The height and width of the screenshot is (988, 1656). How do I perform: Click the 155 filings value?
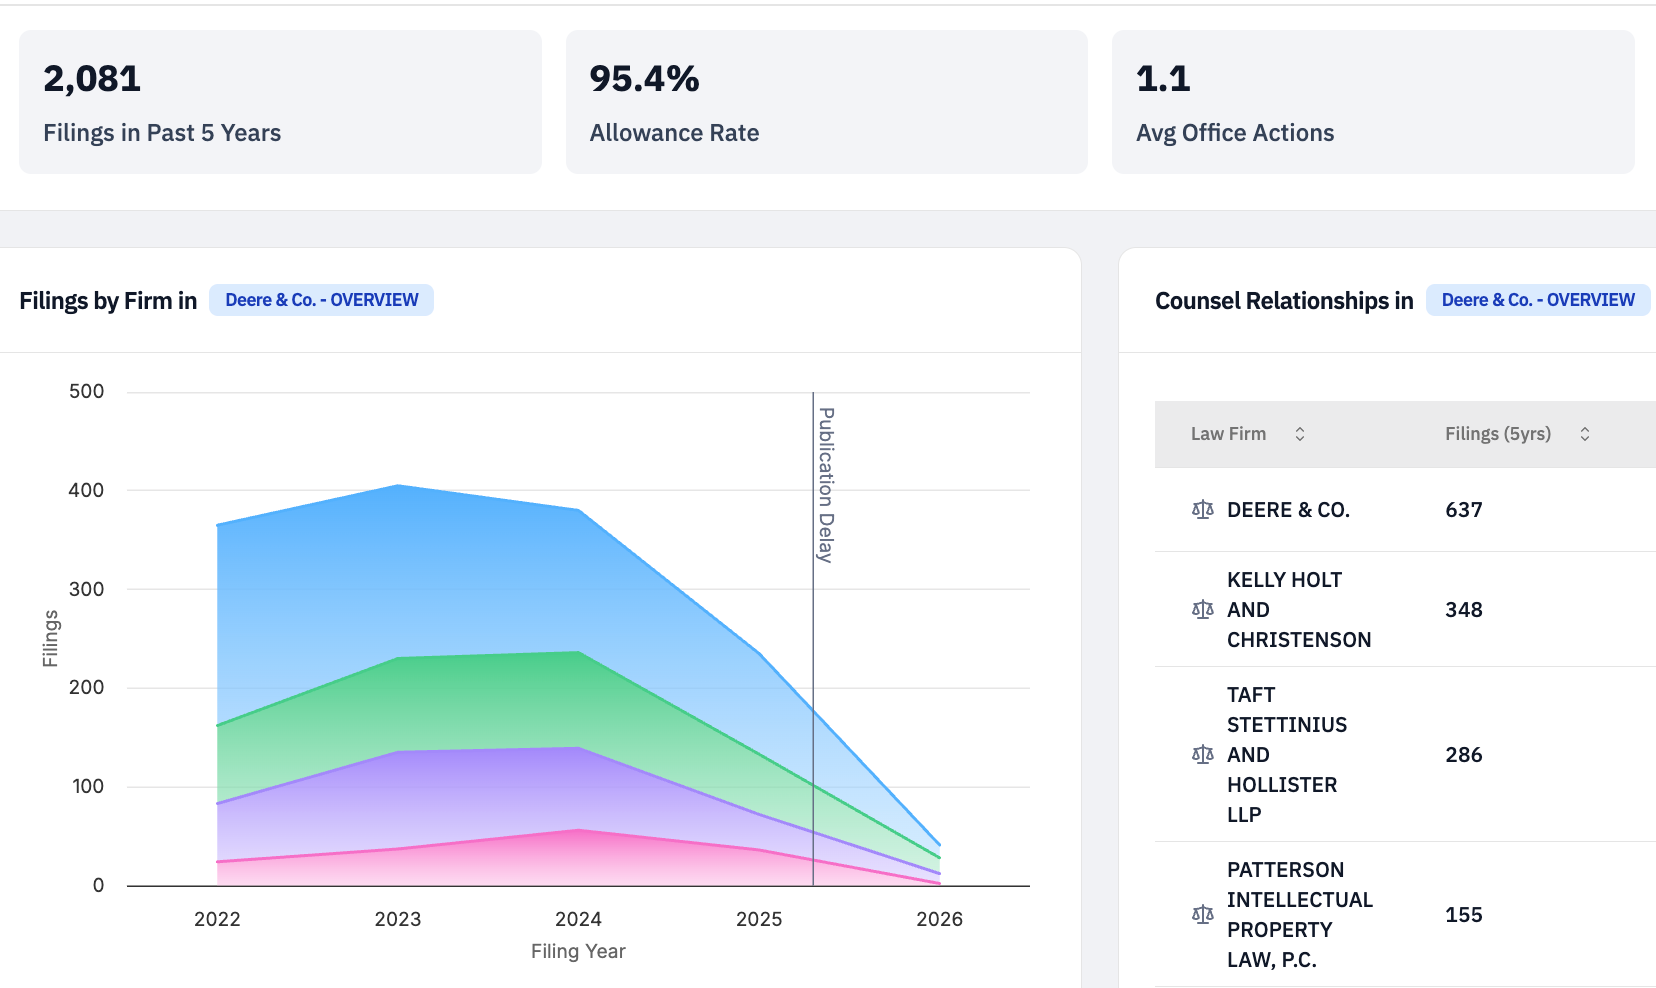pos(1464,915)
